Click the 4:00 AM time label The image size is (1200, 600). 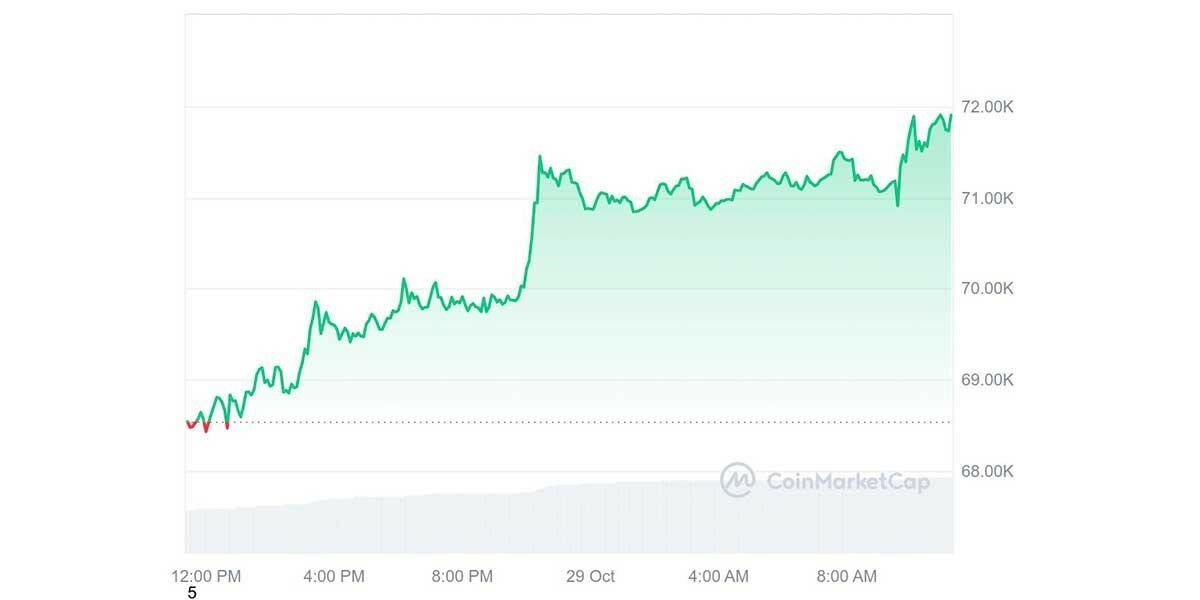coord(717,576)
